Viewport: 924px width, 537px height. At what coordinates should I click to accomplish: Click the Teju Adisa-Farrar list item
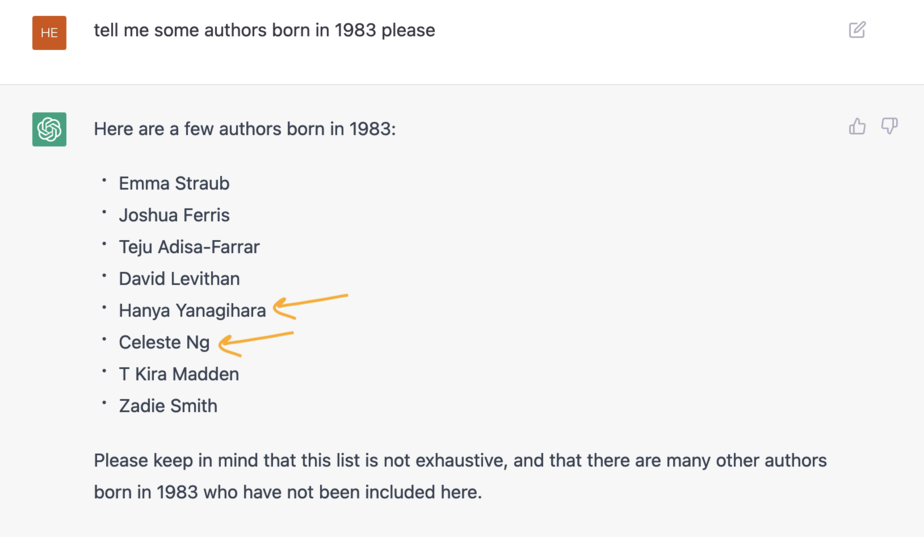pos(189,247)
